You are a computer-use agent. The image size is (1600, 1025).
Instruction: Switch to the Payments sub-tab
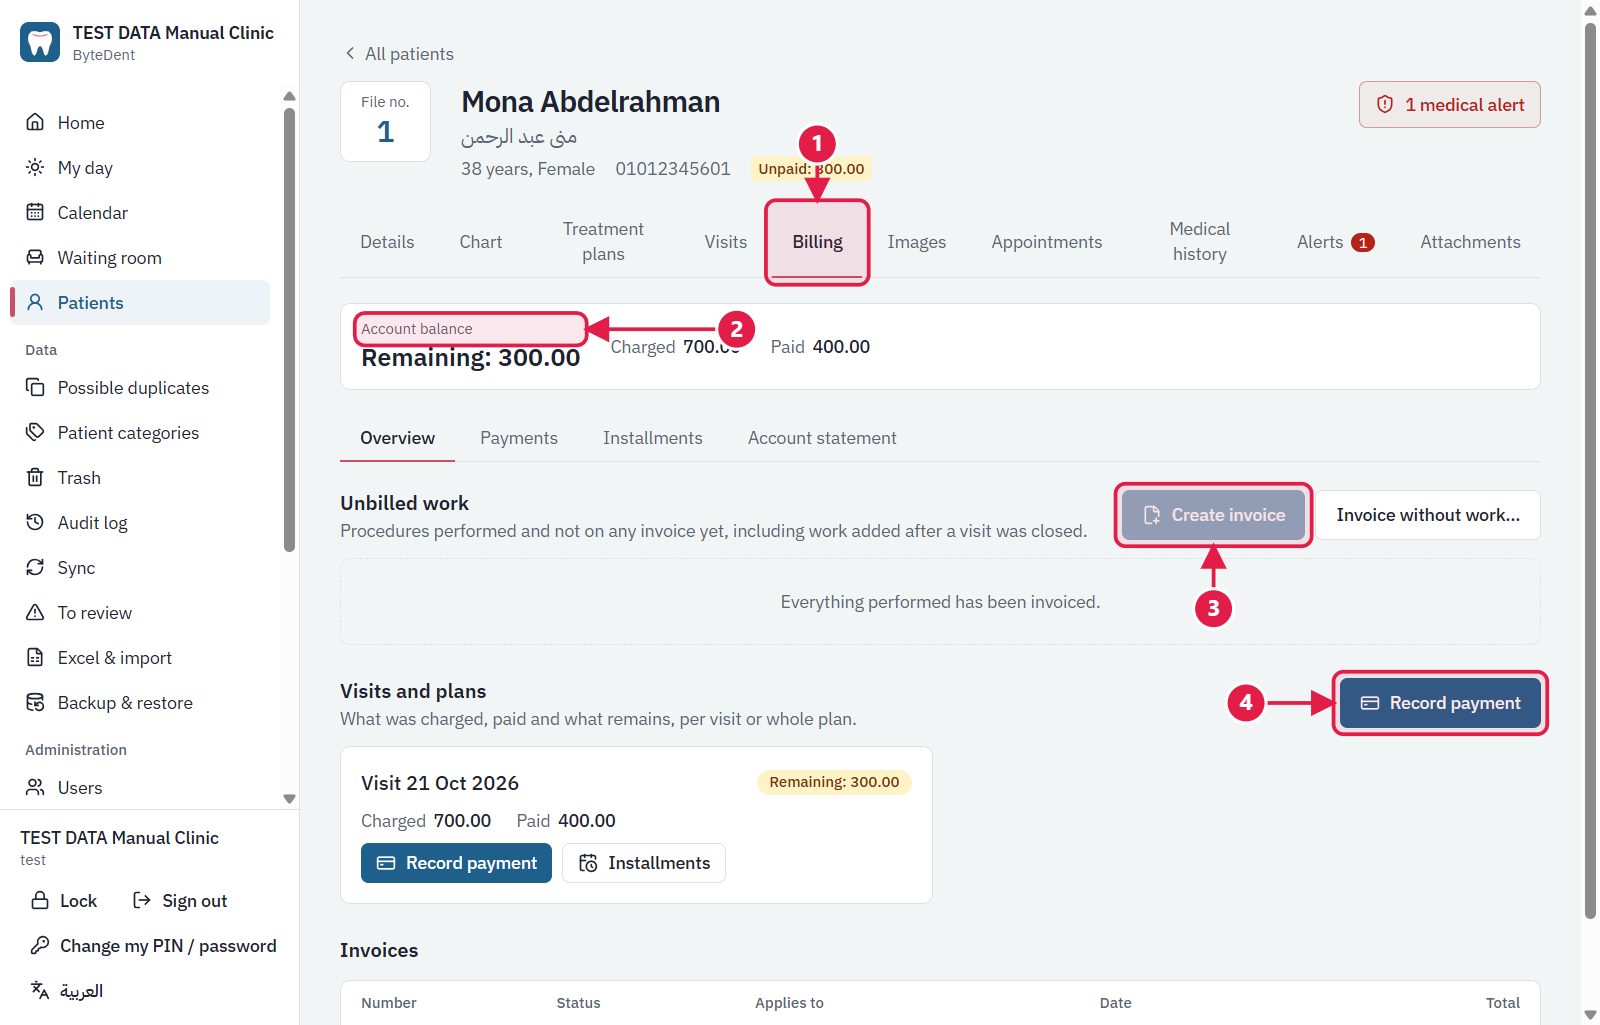coord(519,438)
